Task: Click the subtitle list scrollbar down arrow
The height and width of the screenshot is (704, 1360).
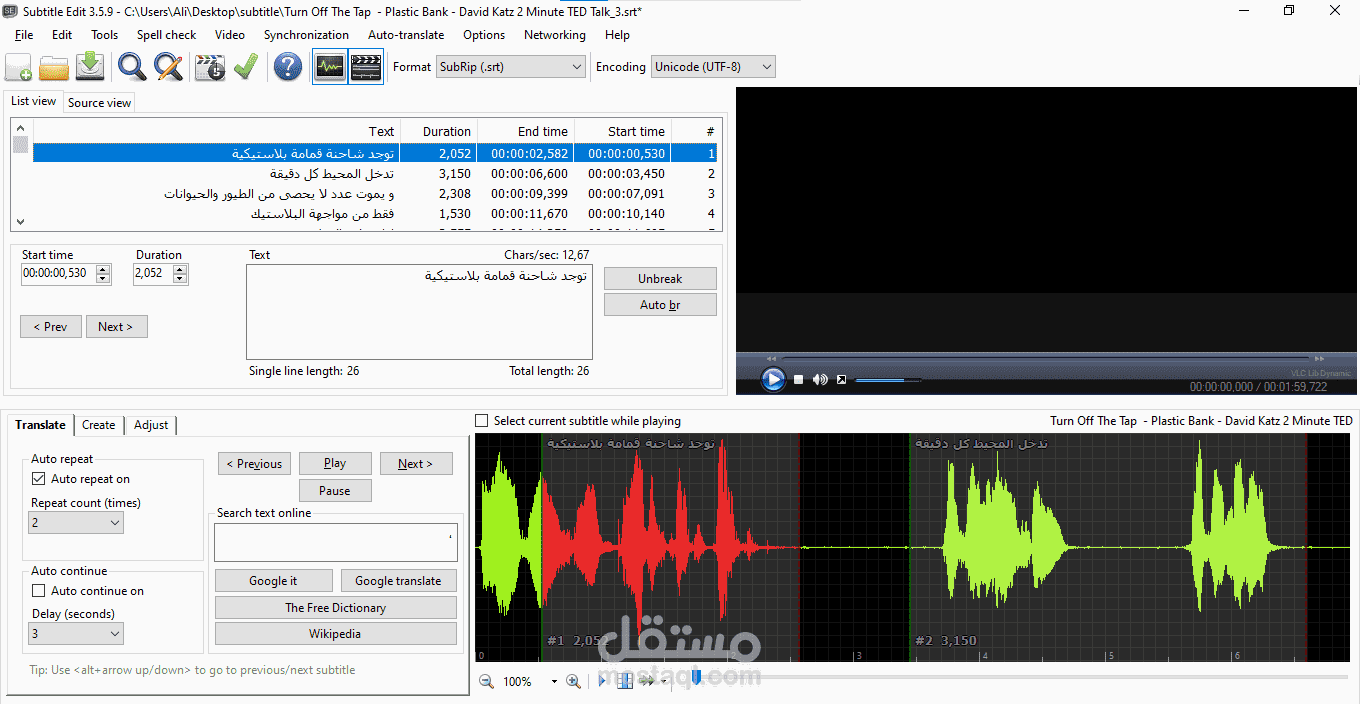Action: (20, 222)
